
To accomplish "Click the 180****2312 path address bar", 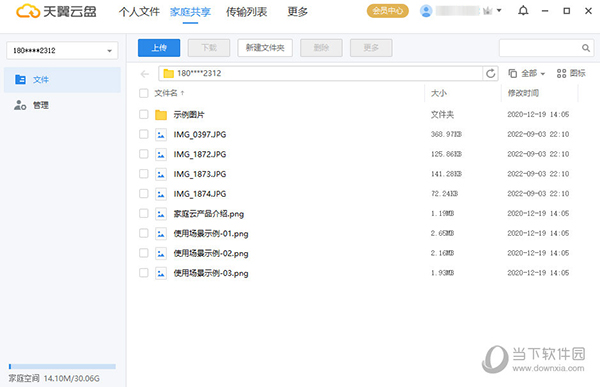I will point(321,73).
